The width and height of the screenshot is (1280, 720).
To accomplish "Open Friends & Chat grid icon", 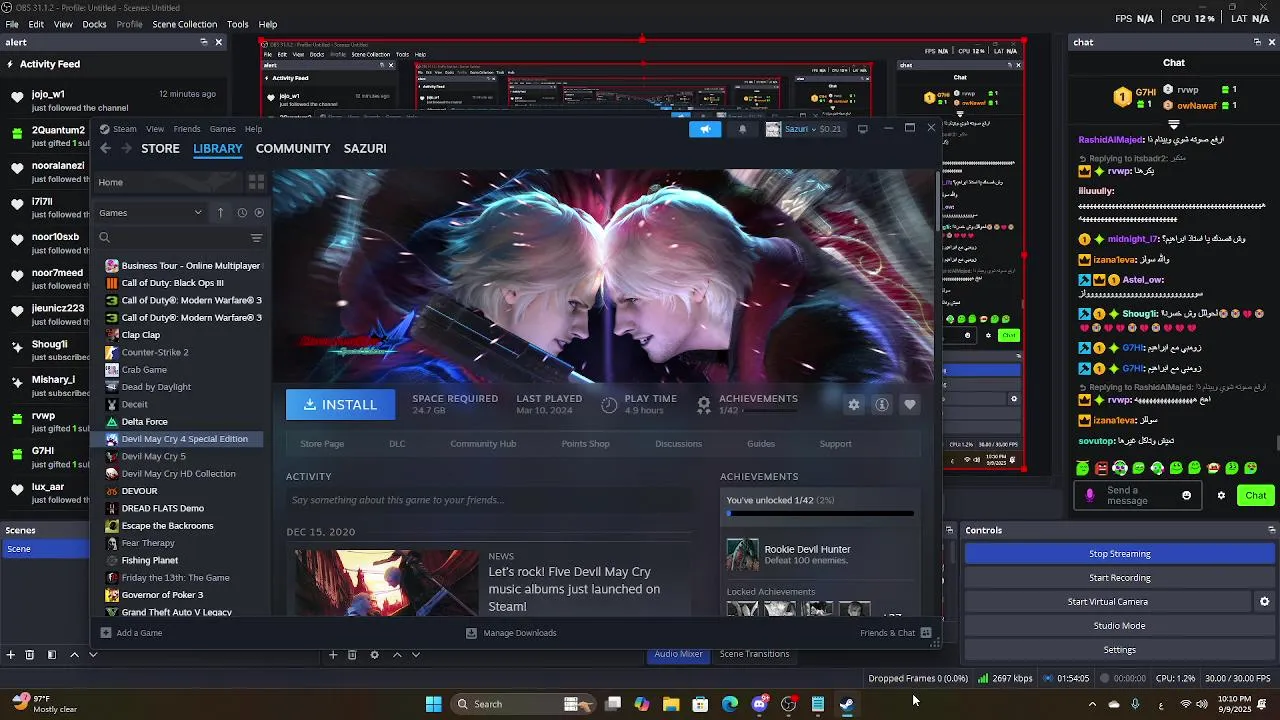I will pos(926,632).
